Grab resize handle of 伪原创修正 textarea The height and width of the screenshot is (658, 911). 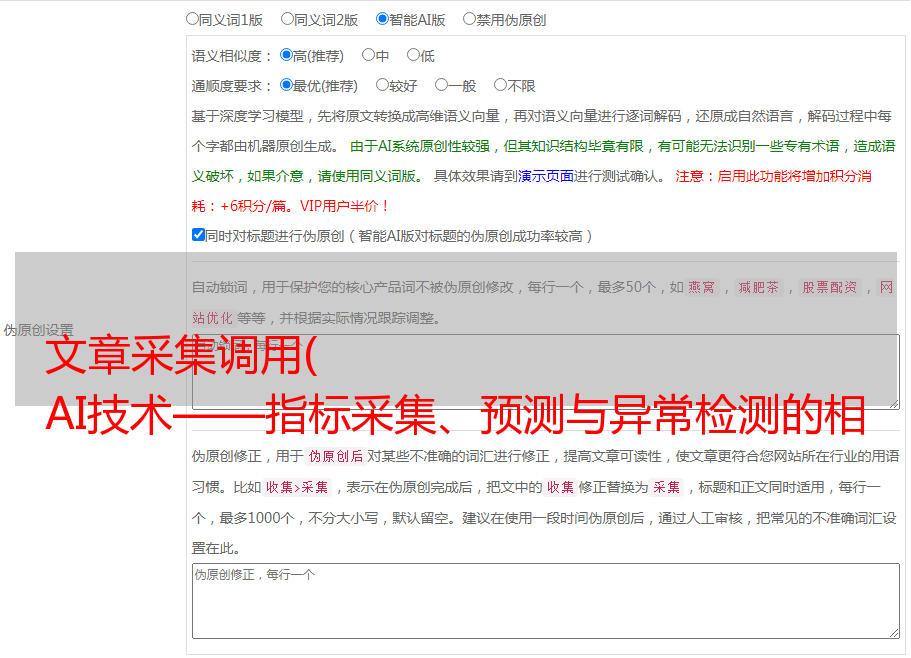[x=894, y=633]
